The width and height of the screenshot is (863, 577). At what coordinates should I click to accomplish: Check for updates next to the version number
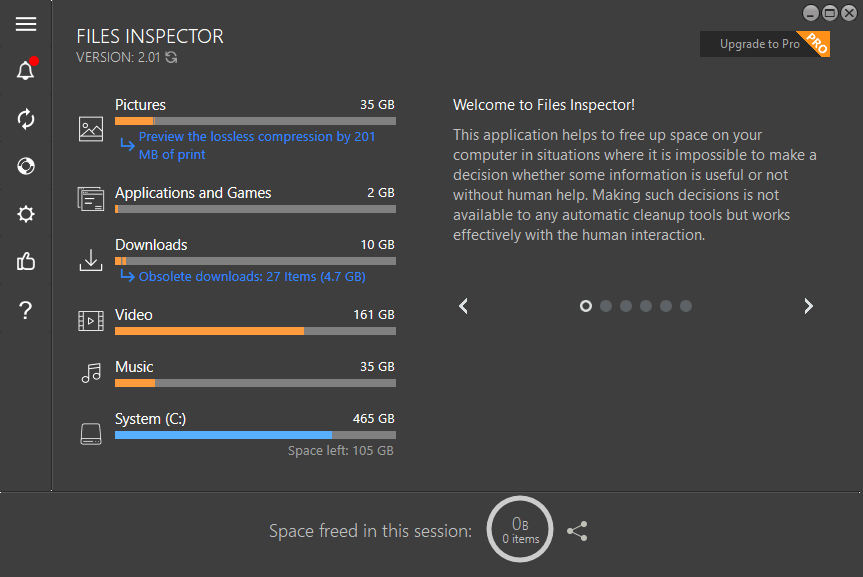coord(172,58)
